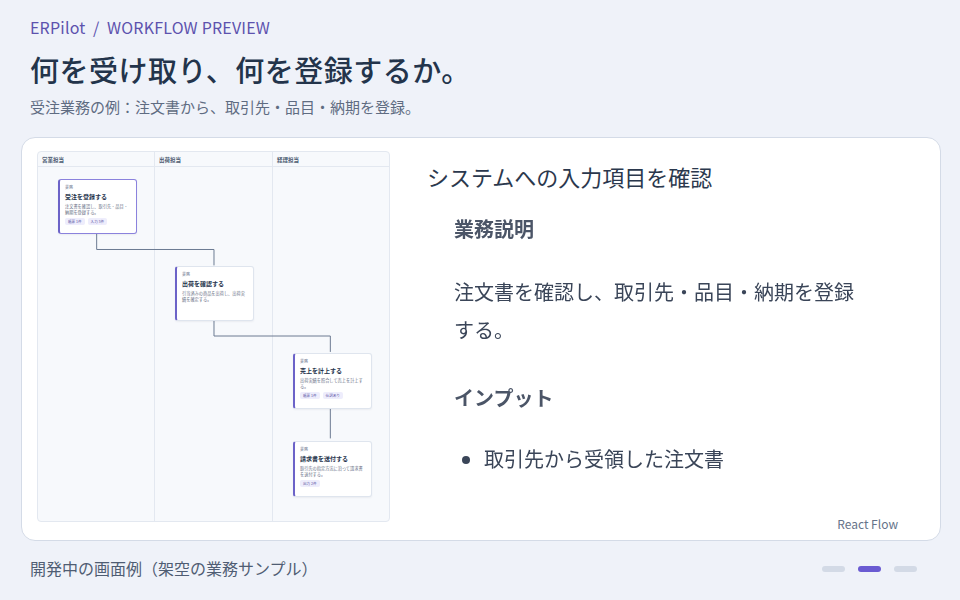This screenshot has width=960, height=600.
Task: Click the インプット section heading
Action: pyautogui.click(x=503, y=398)
